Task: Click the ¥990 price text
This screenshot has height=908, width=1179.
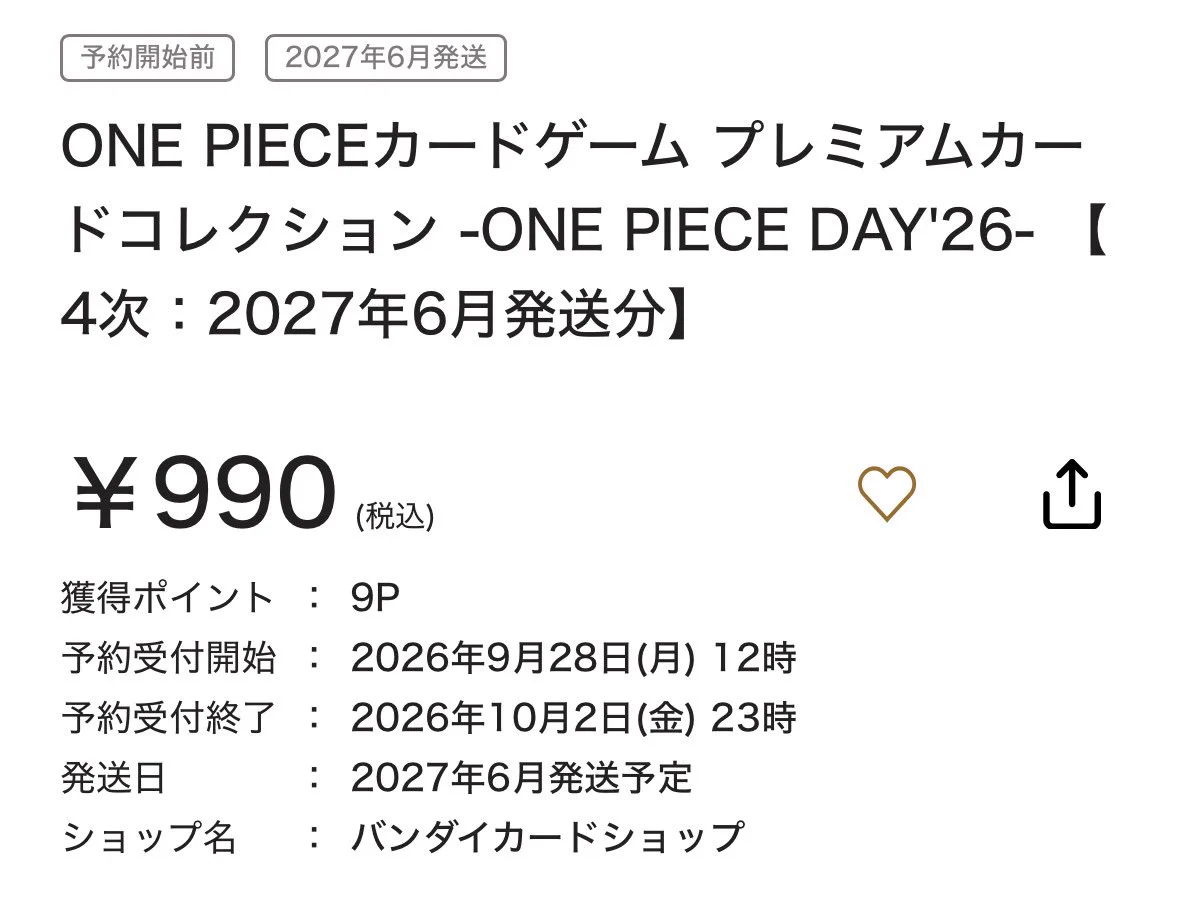Action: click(x=205, y=494)
